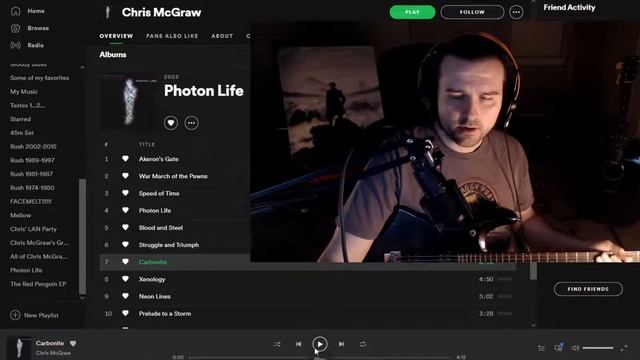Click the Carbonite title in player bar
640x360 pixels.
pyautogui.click(x=50, y=343)
